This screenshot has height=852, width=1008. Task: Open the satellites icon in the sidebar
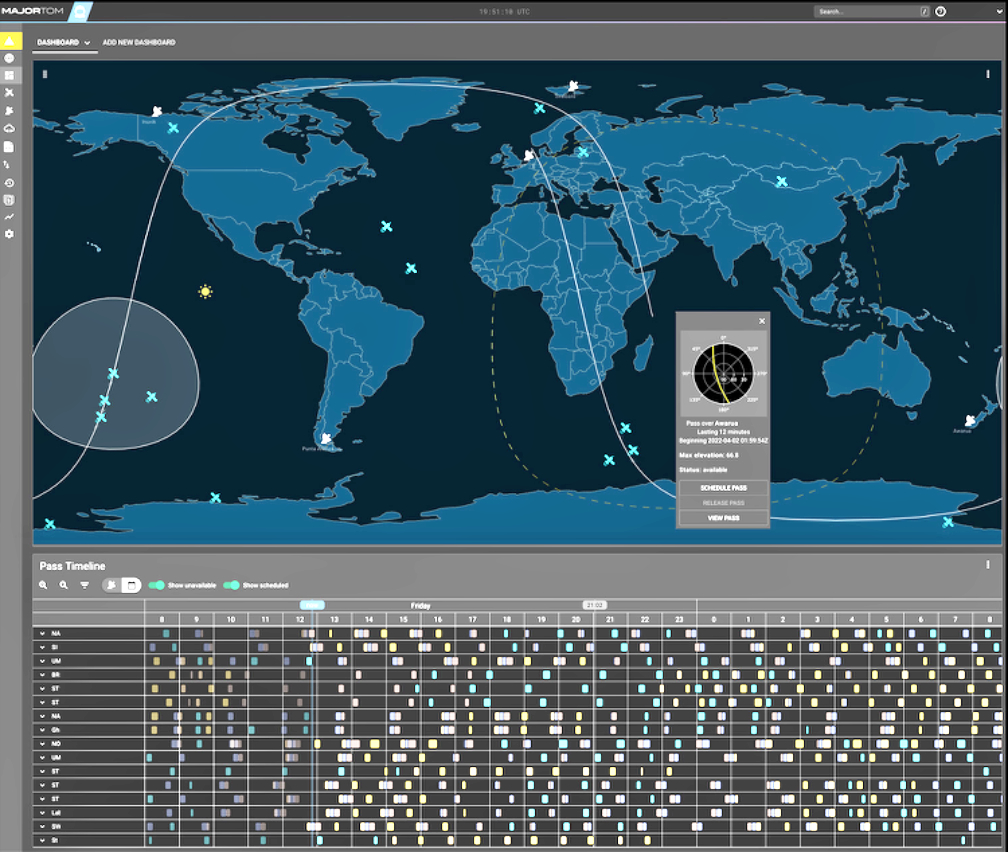click(x=9, y=93)
